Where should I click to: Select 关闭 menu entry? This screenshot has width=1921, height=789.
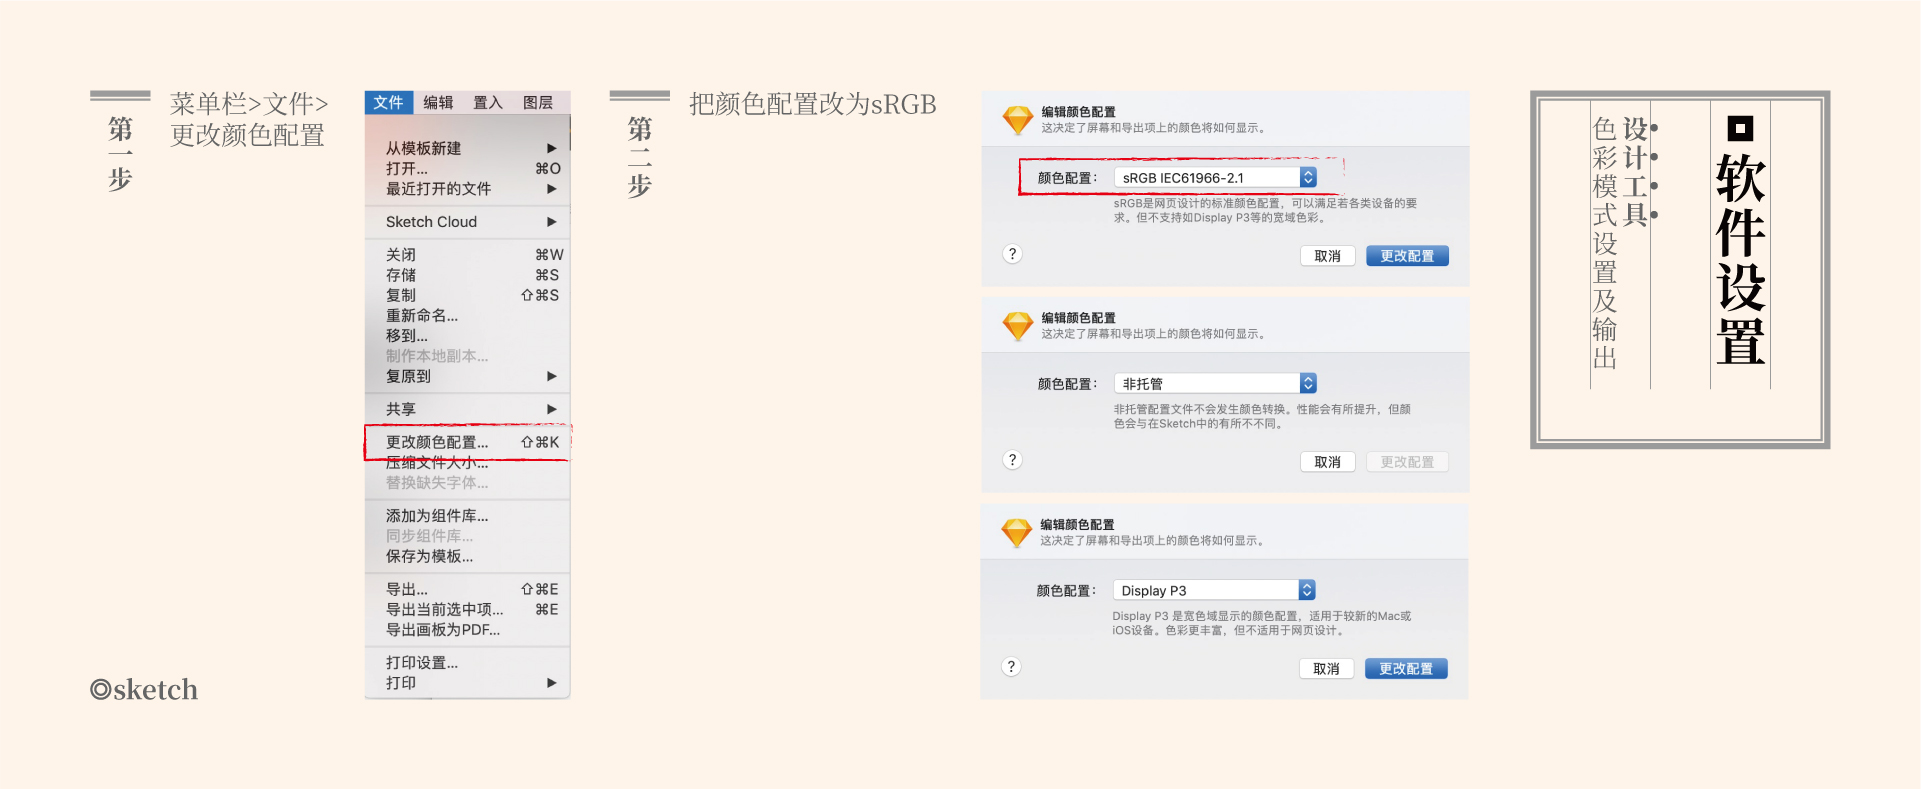468,254
